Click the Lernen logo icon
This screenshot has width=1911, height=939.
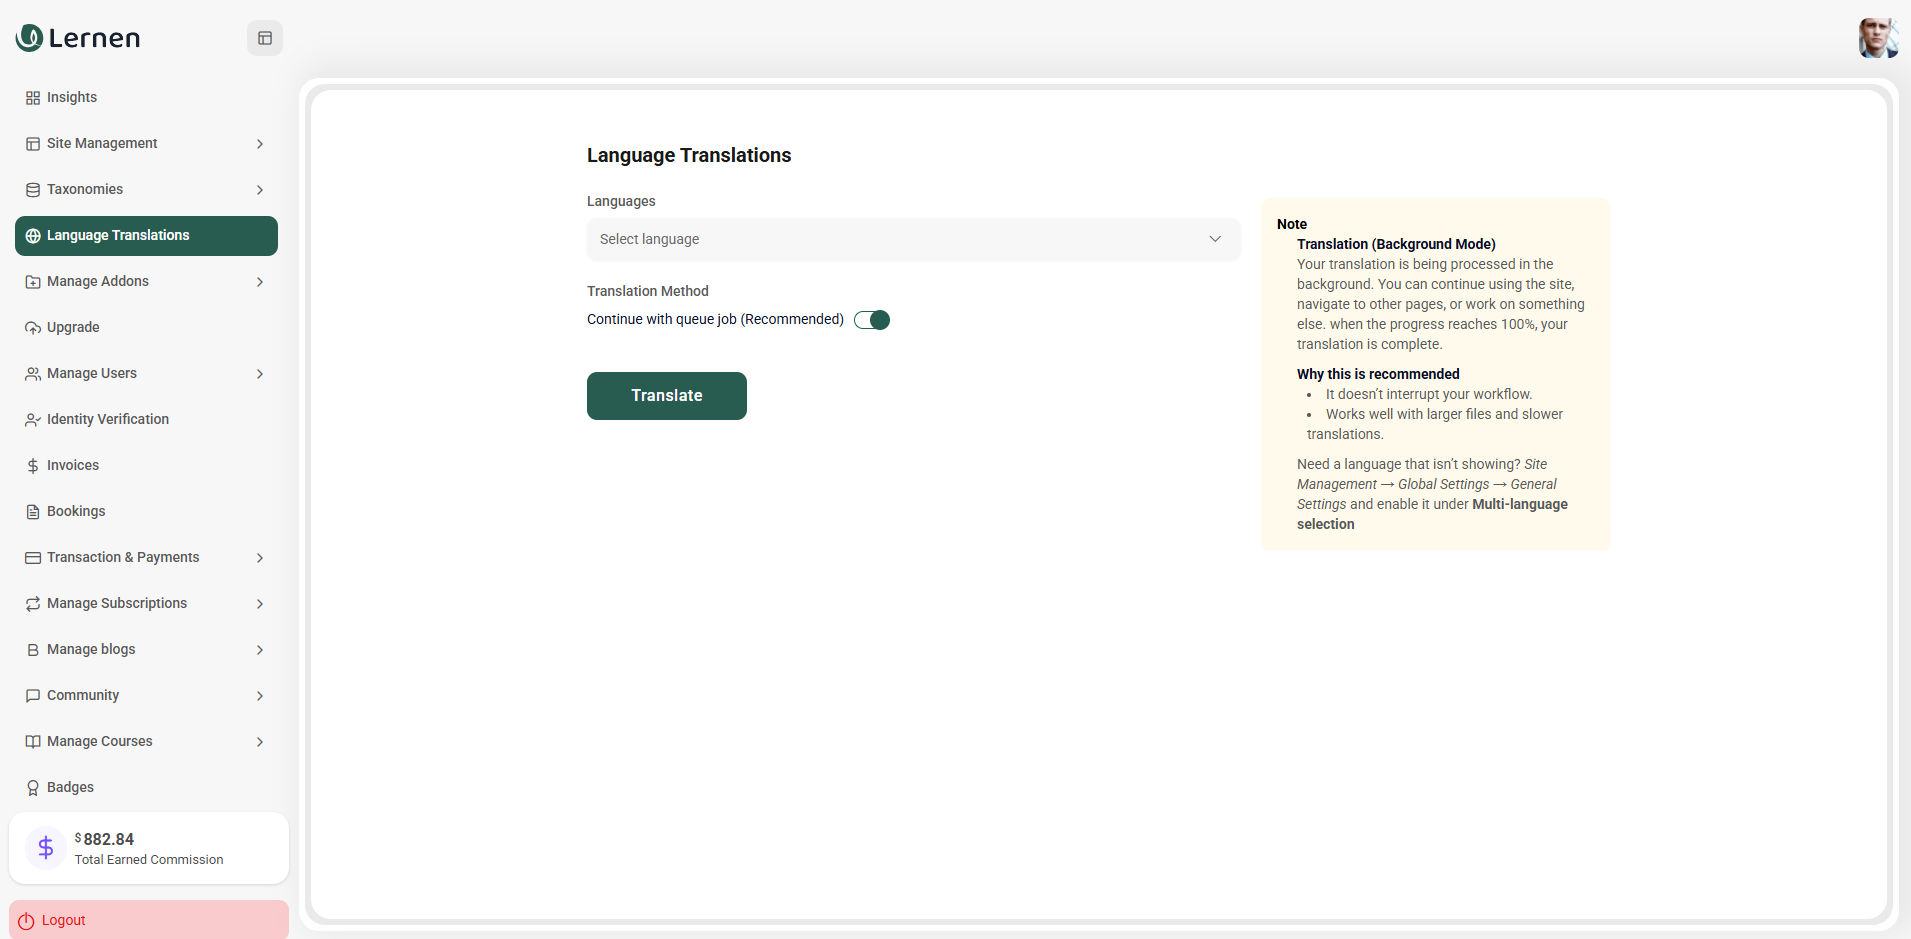(x=29, y=38)
